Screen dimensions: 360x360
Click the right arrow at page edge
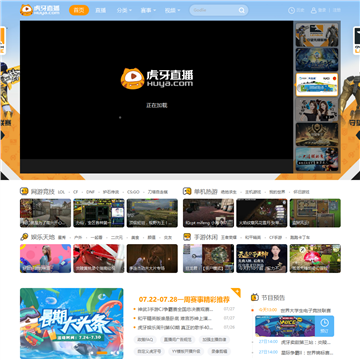[358, 135]
